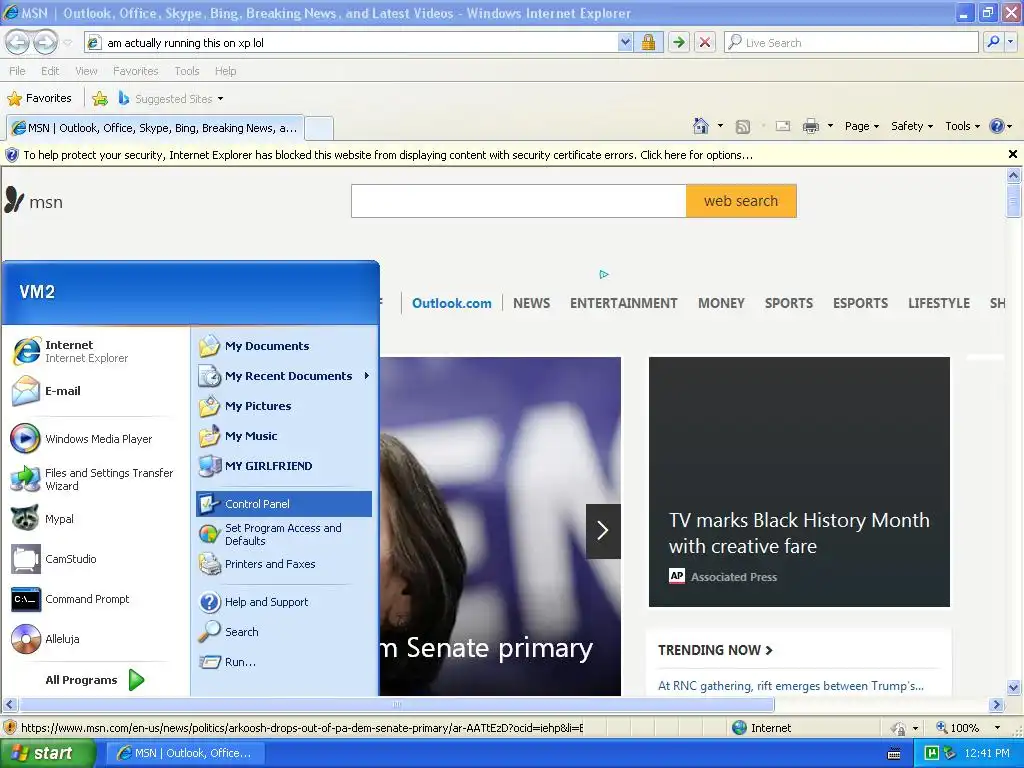Open Run dialog from Start menu
This screenshot has width=1024, height=768.
[x=284, y=662]
